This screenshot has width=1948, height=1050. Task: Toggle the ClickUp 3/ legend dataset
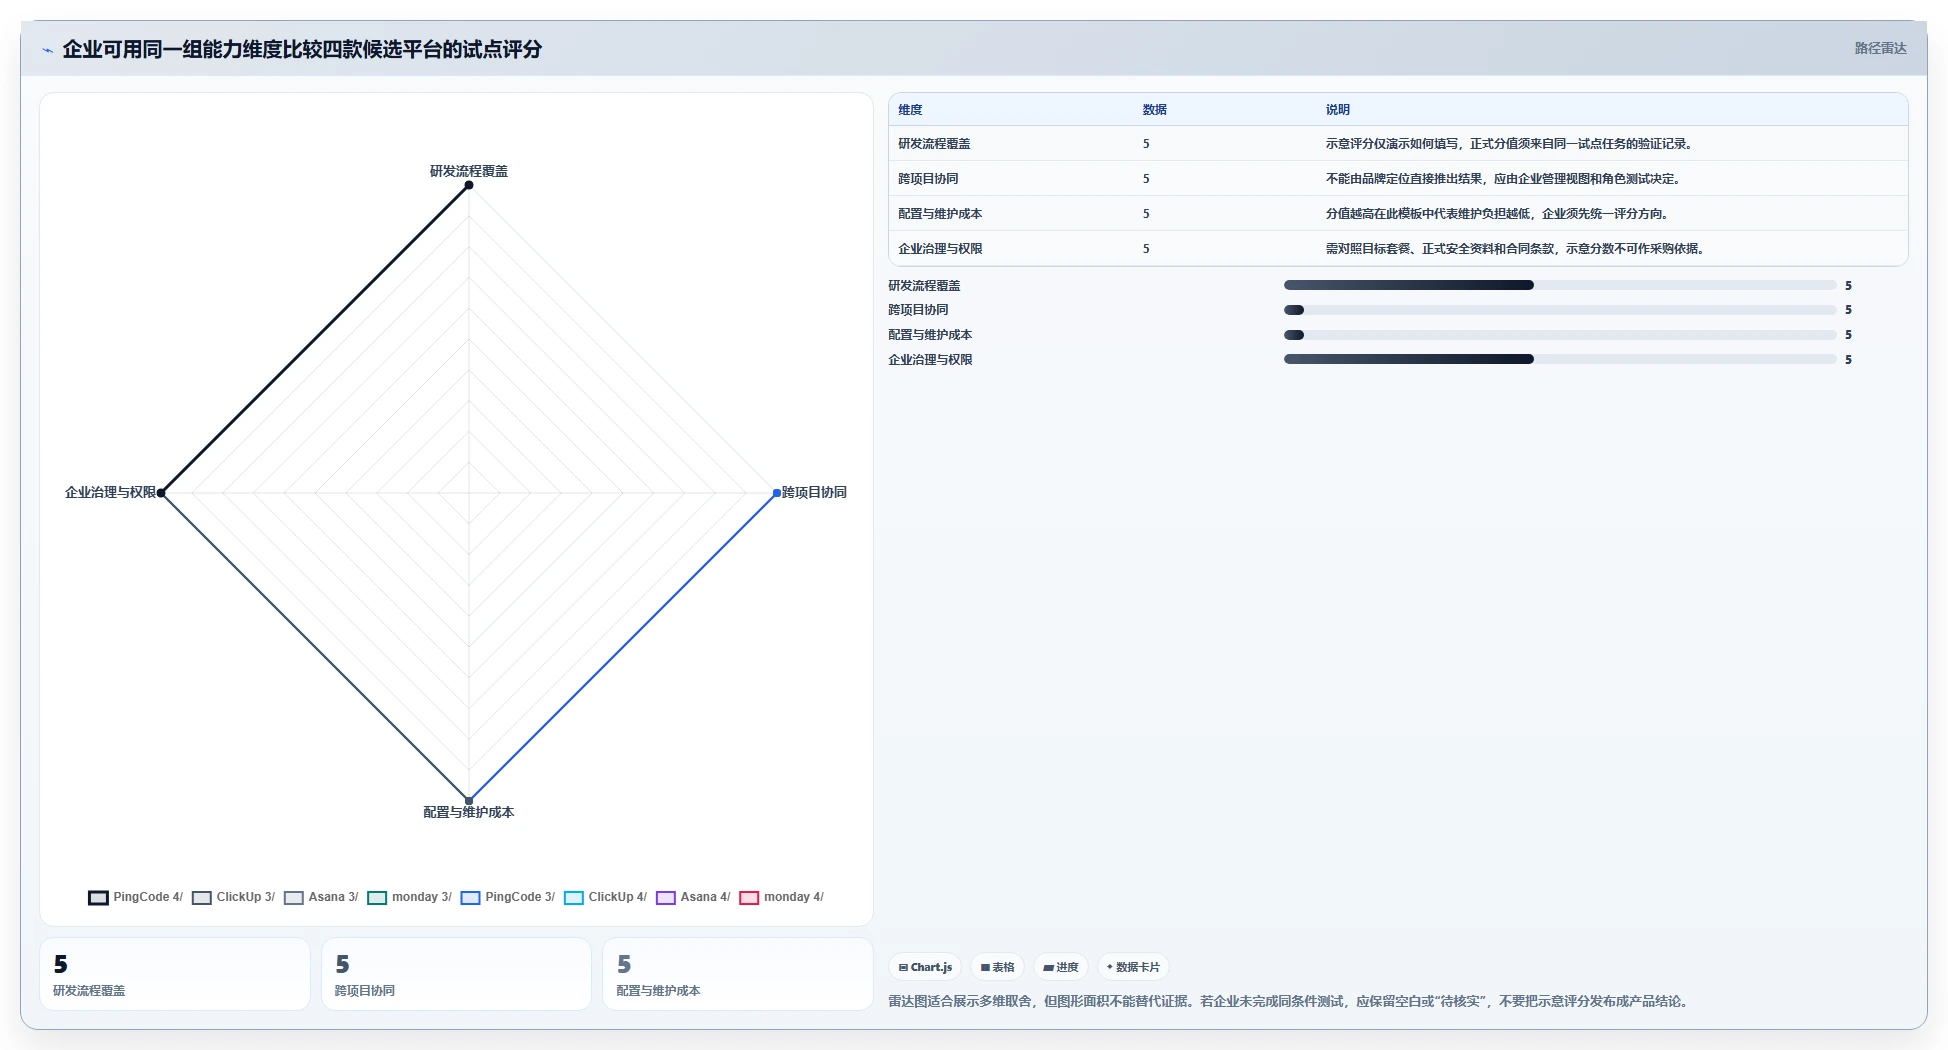(233, 897)
